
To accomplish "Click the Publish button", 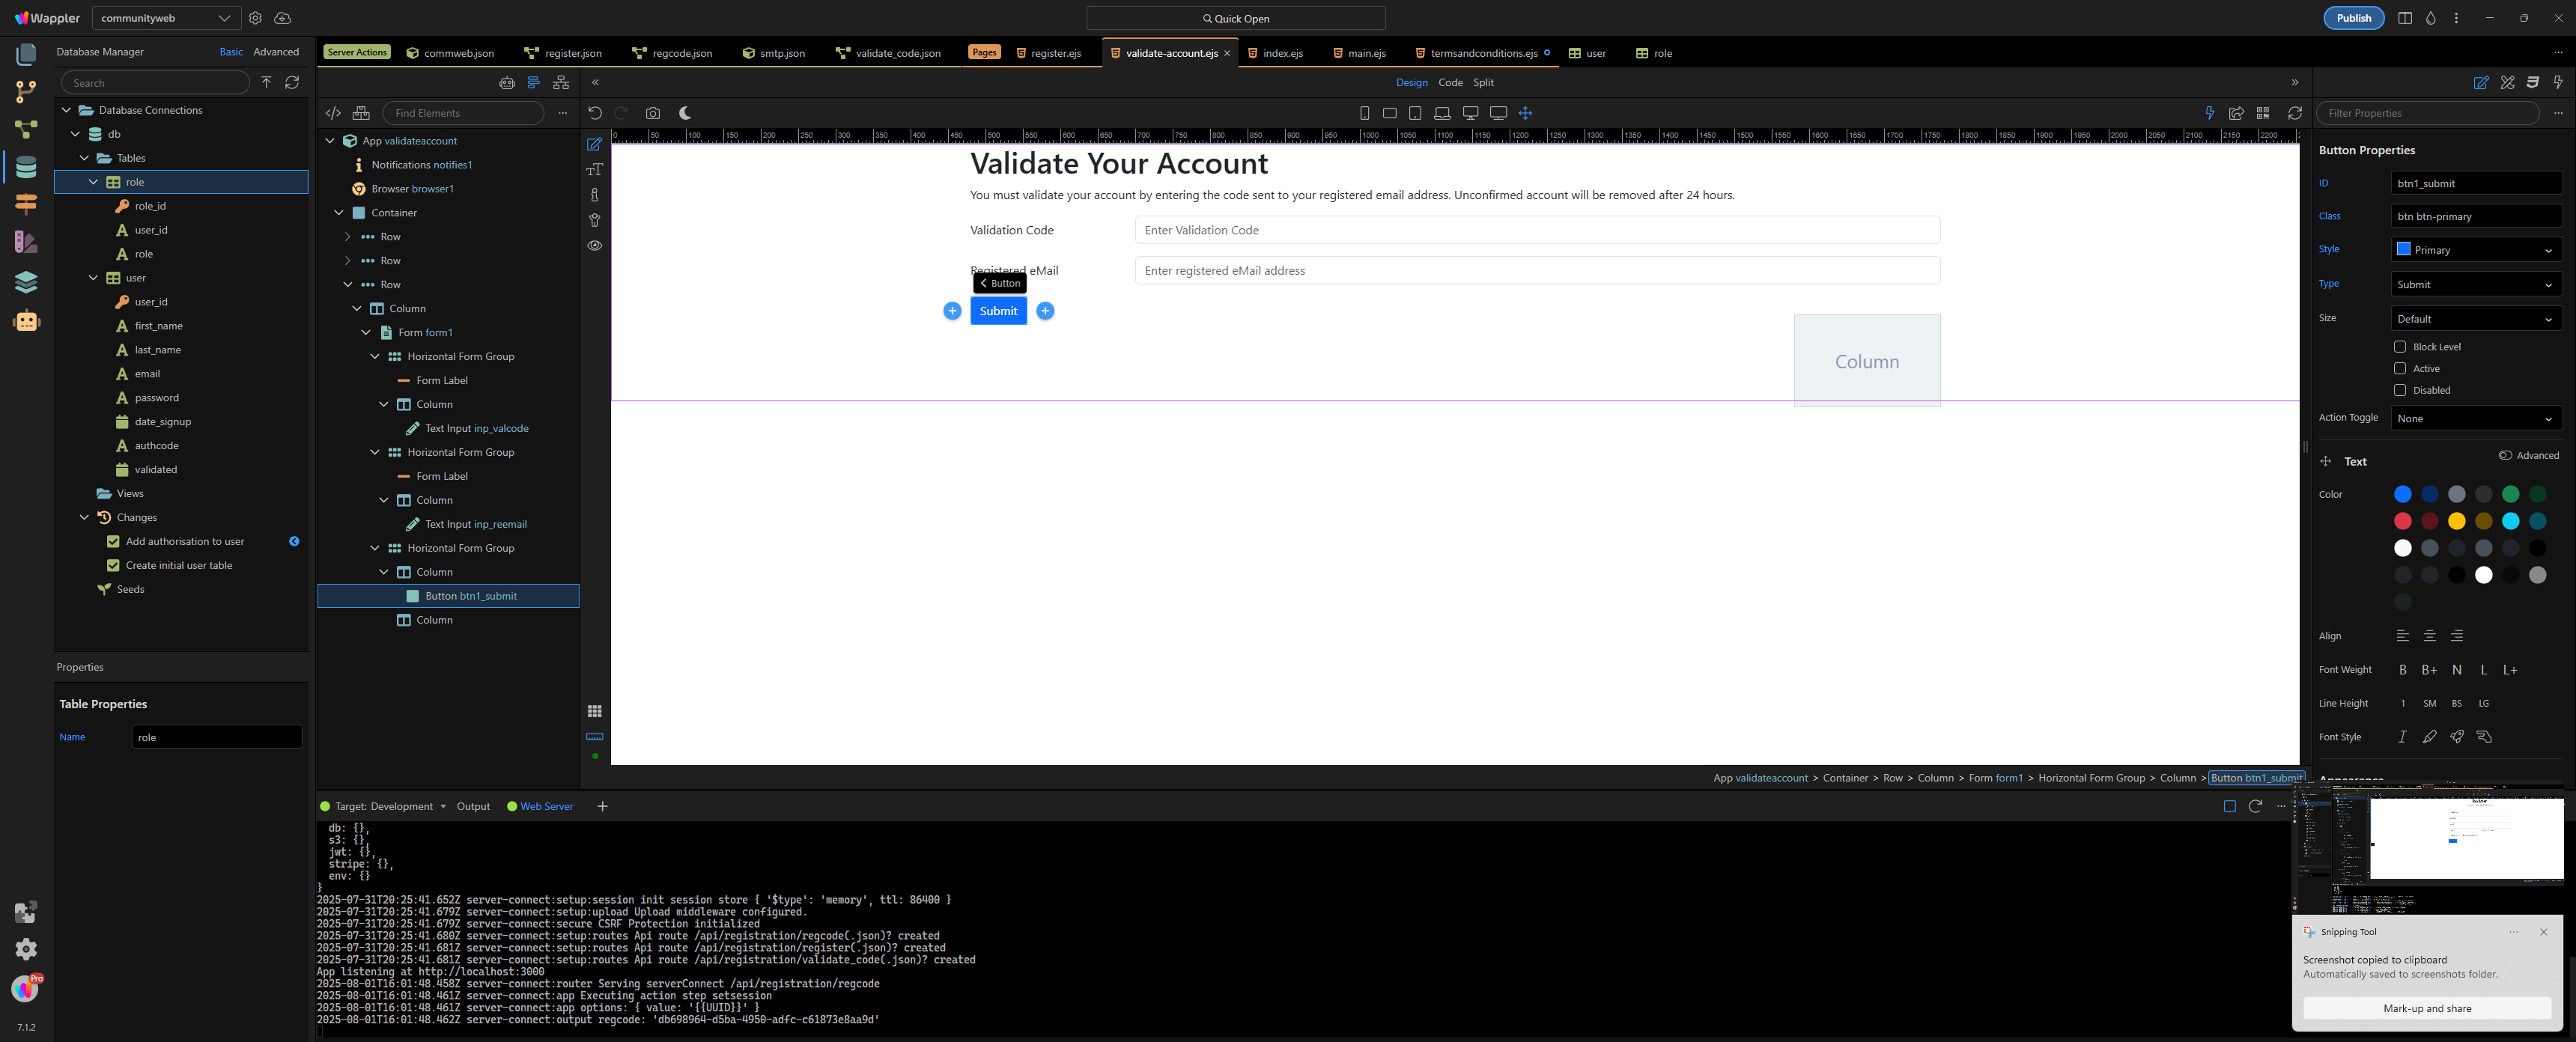I will pos(2353,18).
